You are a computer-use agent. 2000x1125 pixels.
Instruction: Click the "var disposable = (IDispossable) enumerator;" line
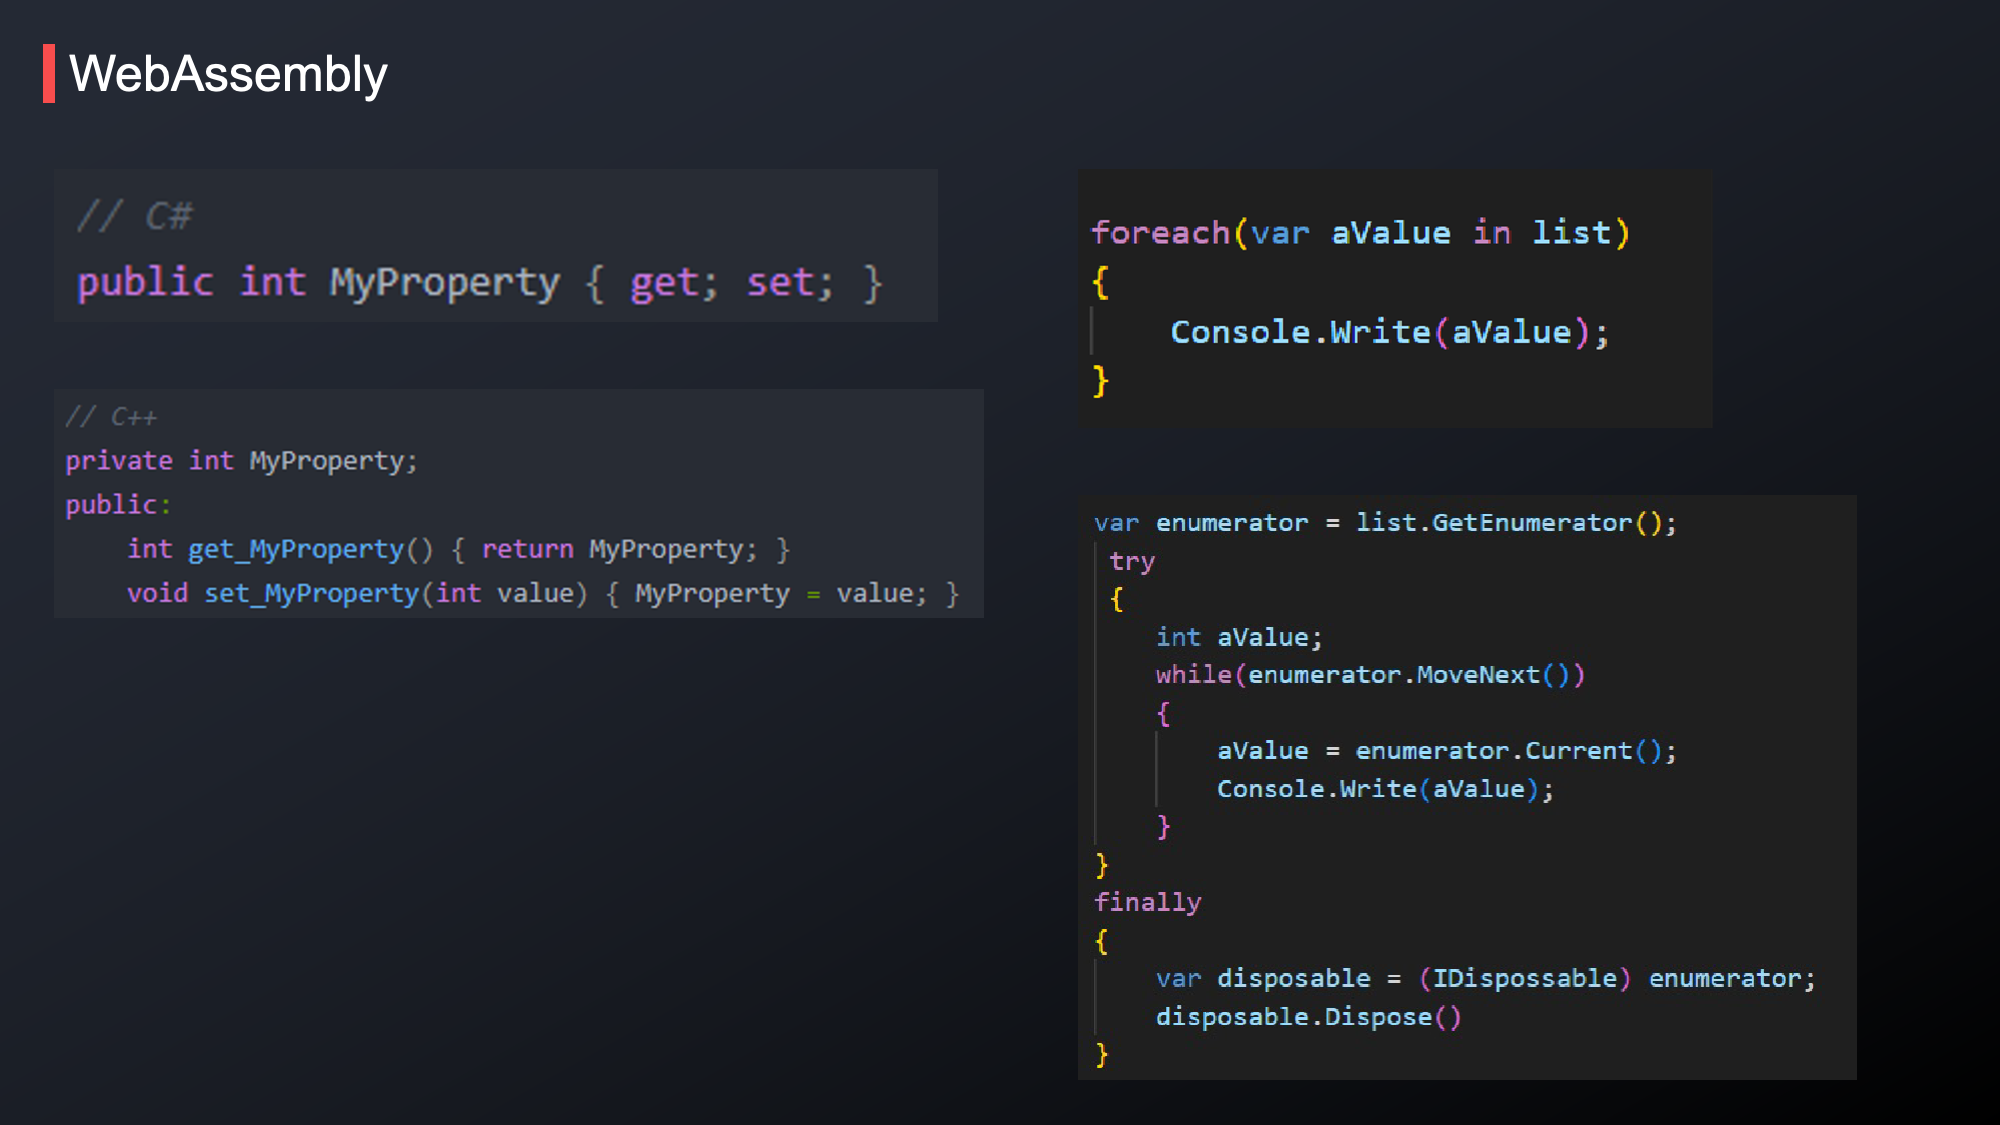pyautogui.click(x=1485, y=979)
